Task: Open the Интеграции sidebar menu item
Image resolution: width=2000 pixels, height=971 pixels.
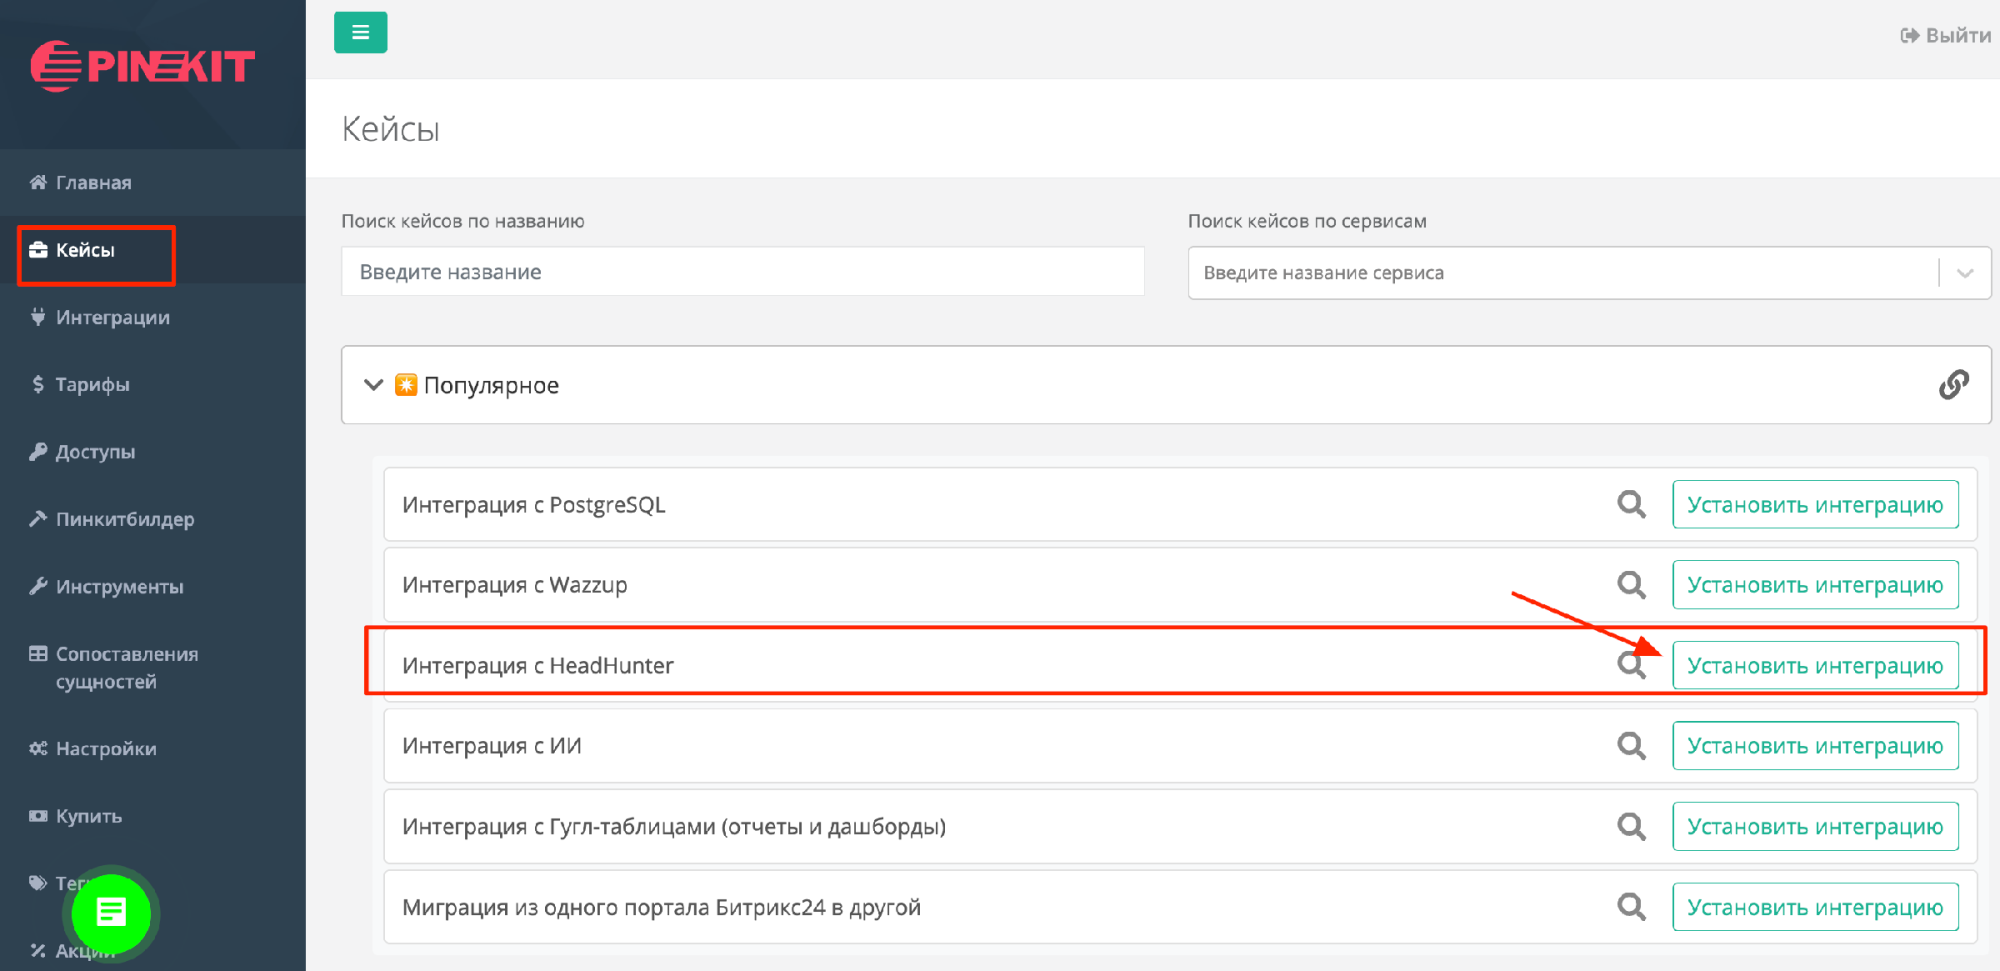Action: (x=112, y=318)
